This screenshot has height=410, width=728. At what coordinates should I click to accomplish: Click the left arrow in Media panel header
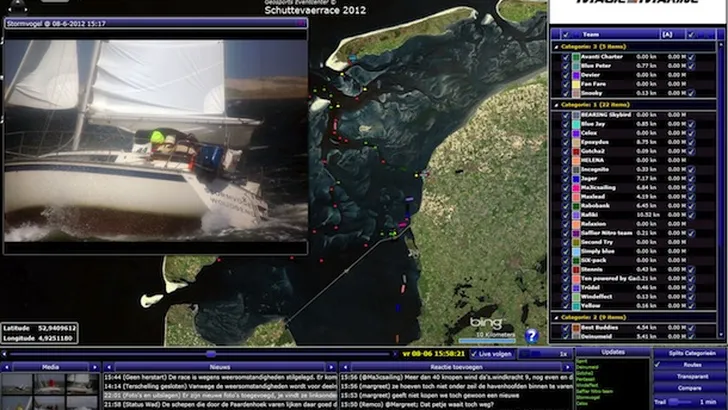tap(8, 366)
